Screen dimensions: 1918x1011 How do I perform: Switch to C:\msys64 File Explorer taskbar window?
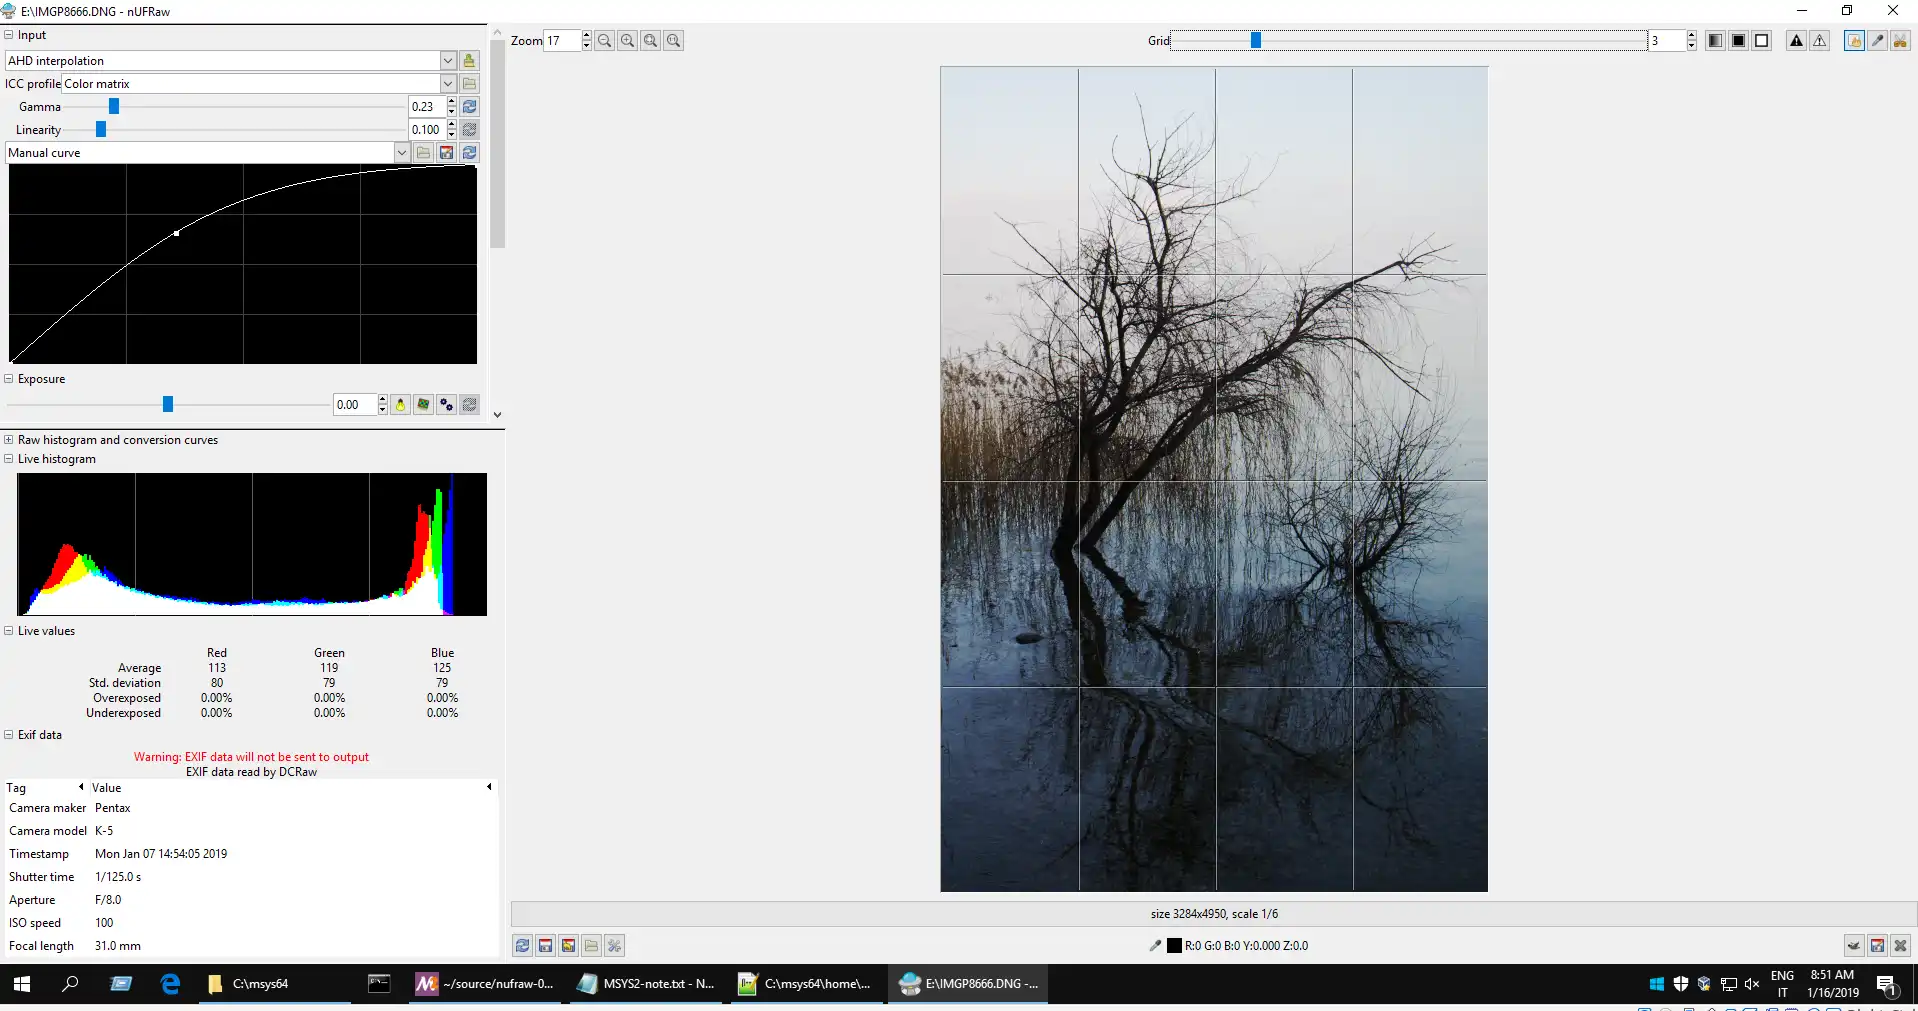coord(274,984)
